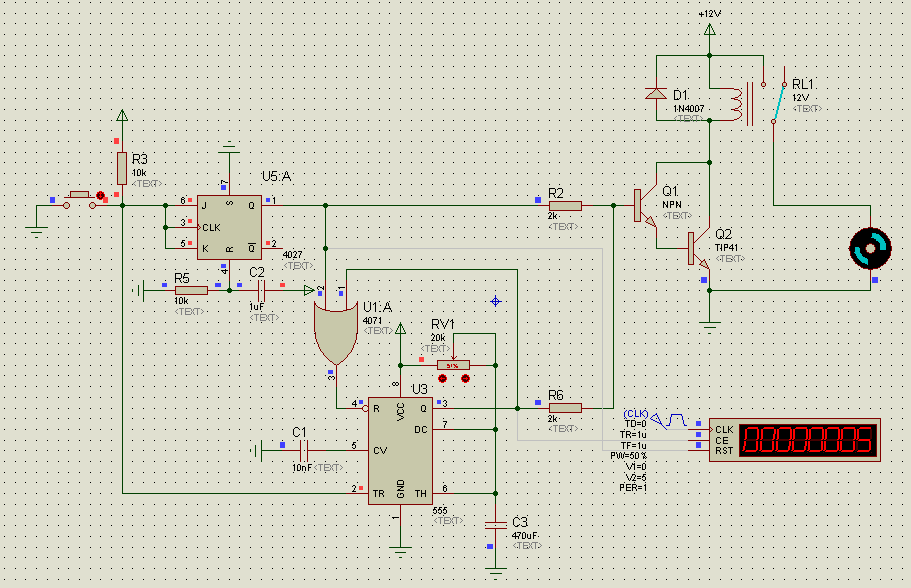Screen dimensions: 911x588
Task: Click the 4071 part number text
Action: tap(372, 320)
